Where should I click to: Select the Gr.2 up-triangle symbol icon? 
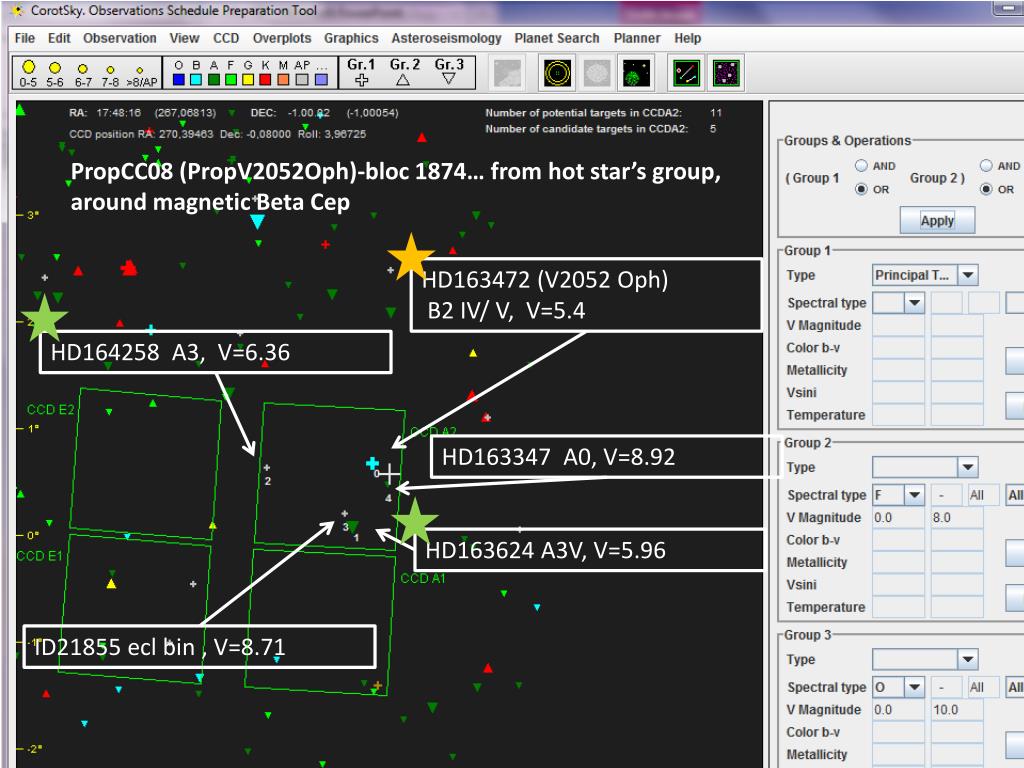403,80
